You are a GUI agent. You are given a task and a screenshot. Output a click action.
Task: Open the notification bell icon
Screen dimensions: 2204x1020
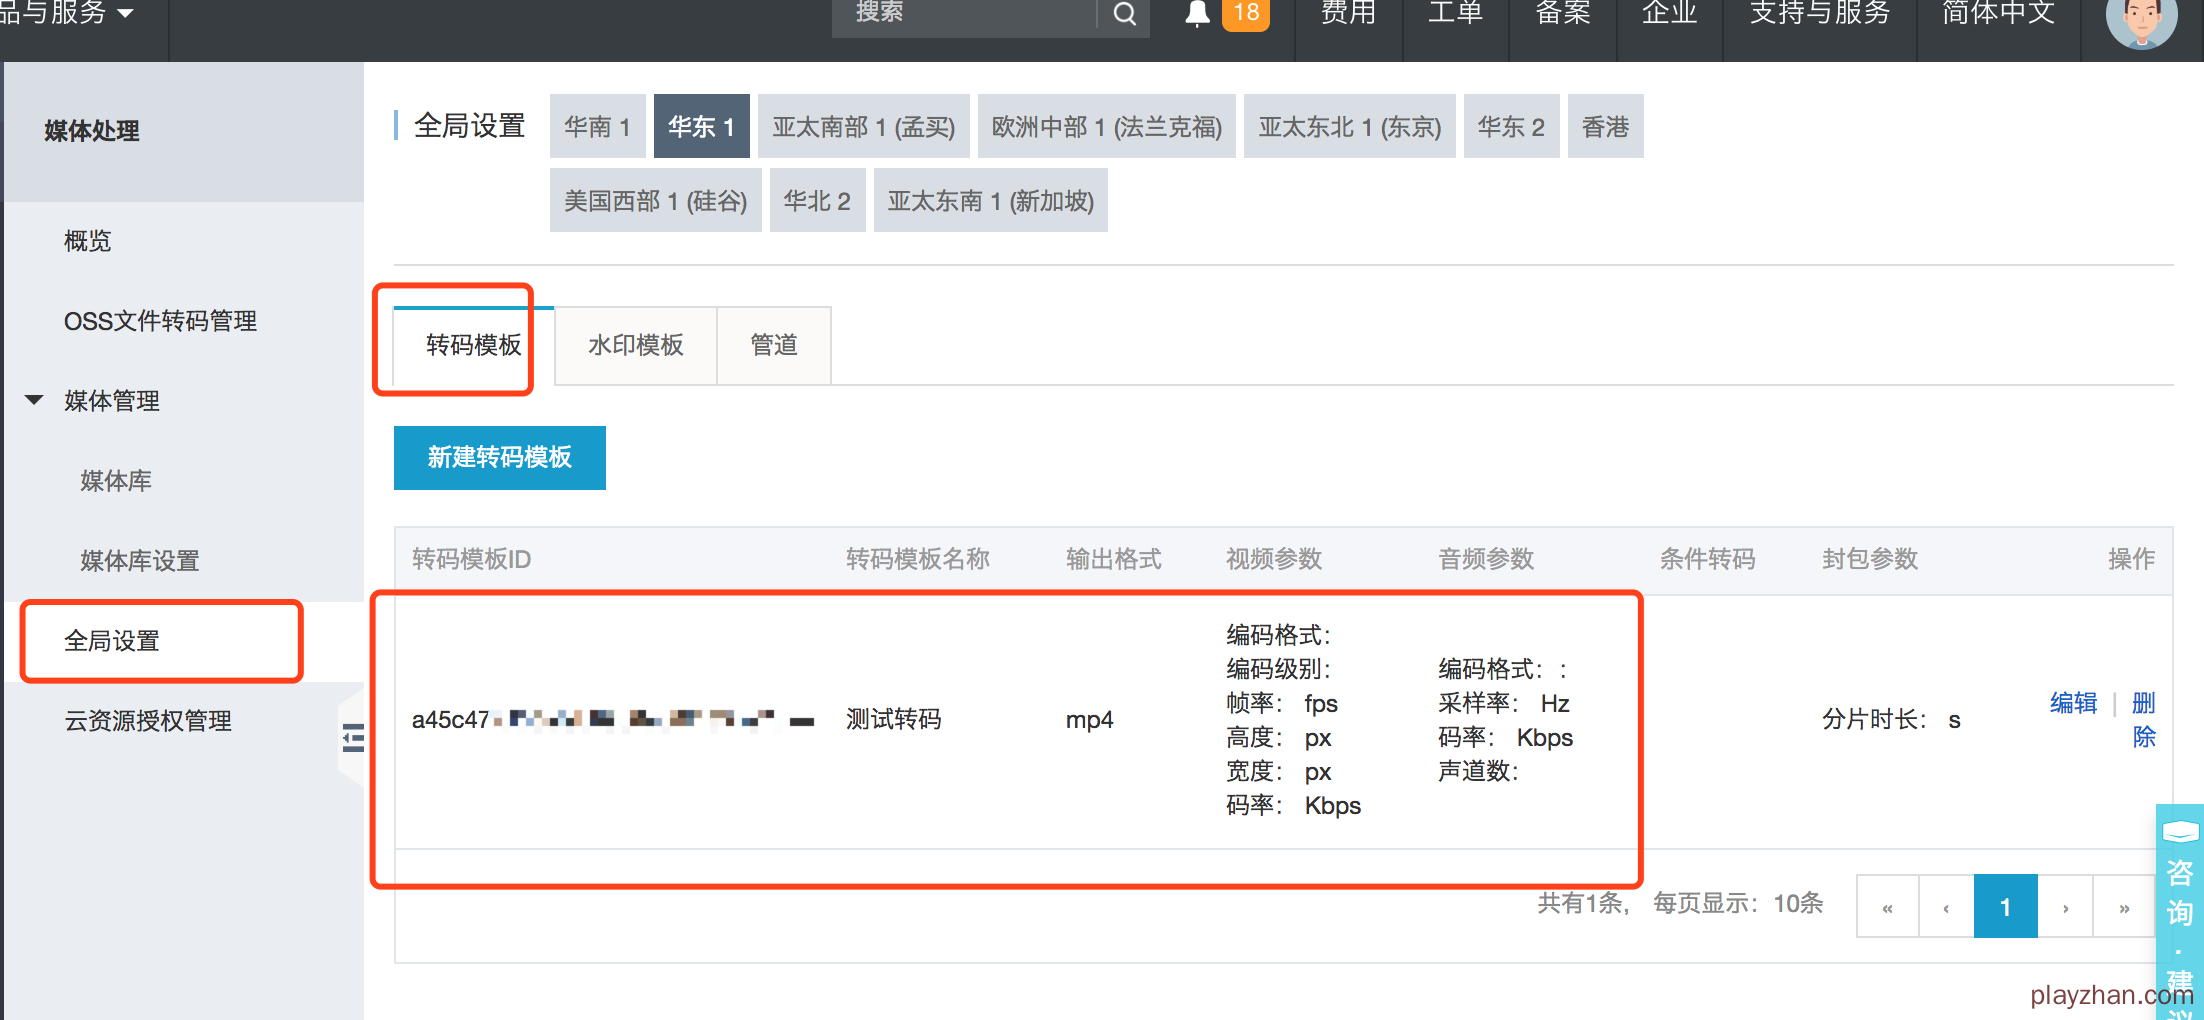(1197, 14)
